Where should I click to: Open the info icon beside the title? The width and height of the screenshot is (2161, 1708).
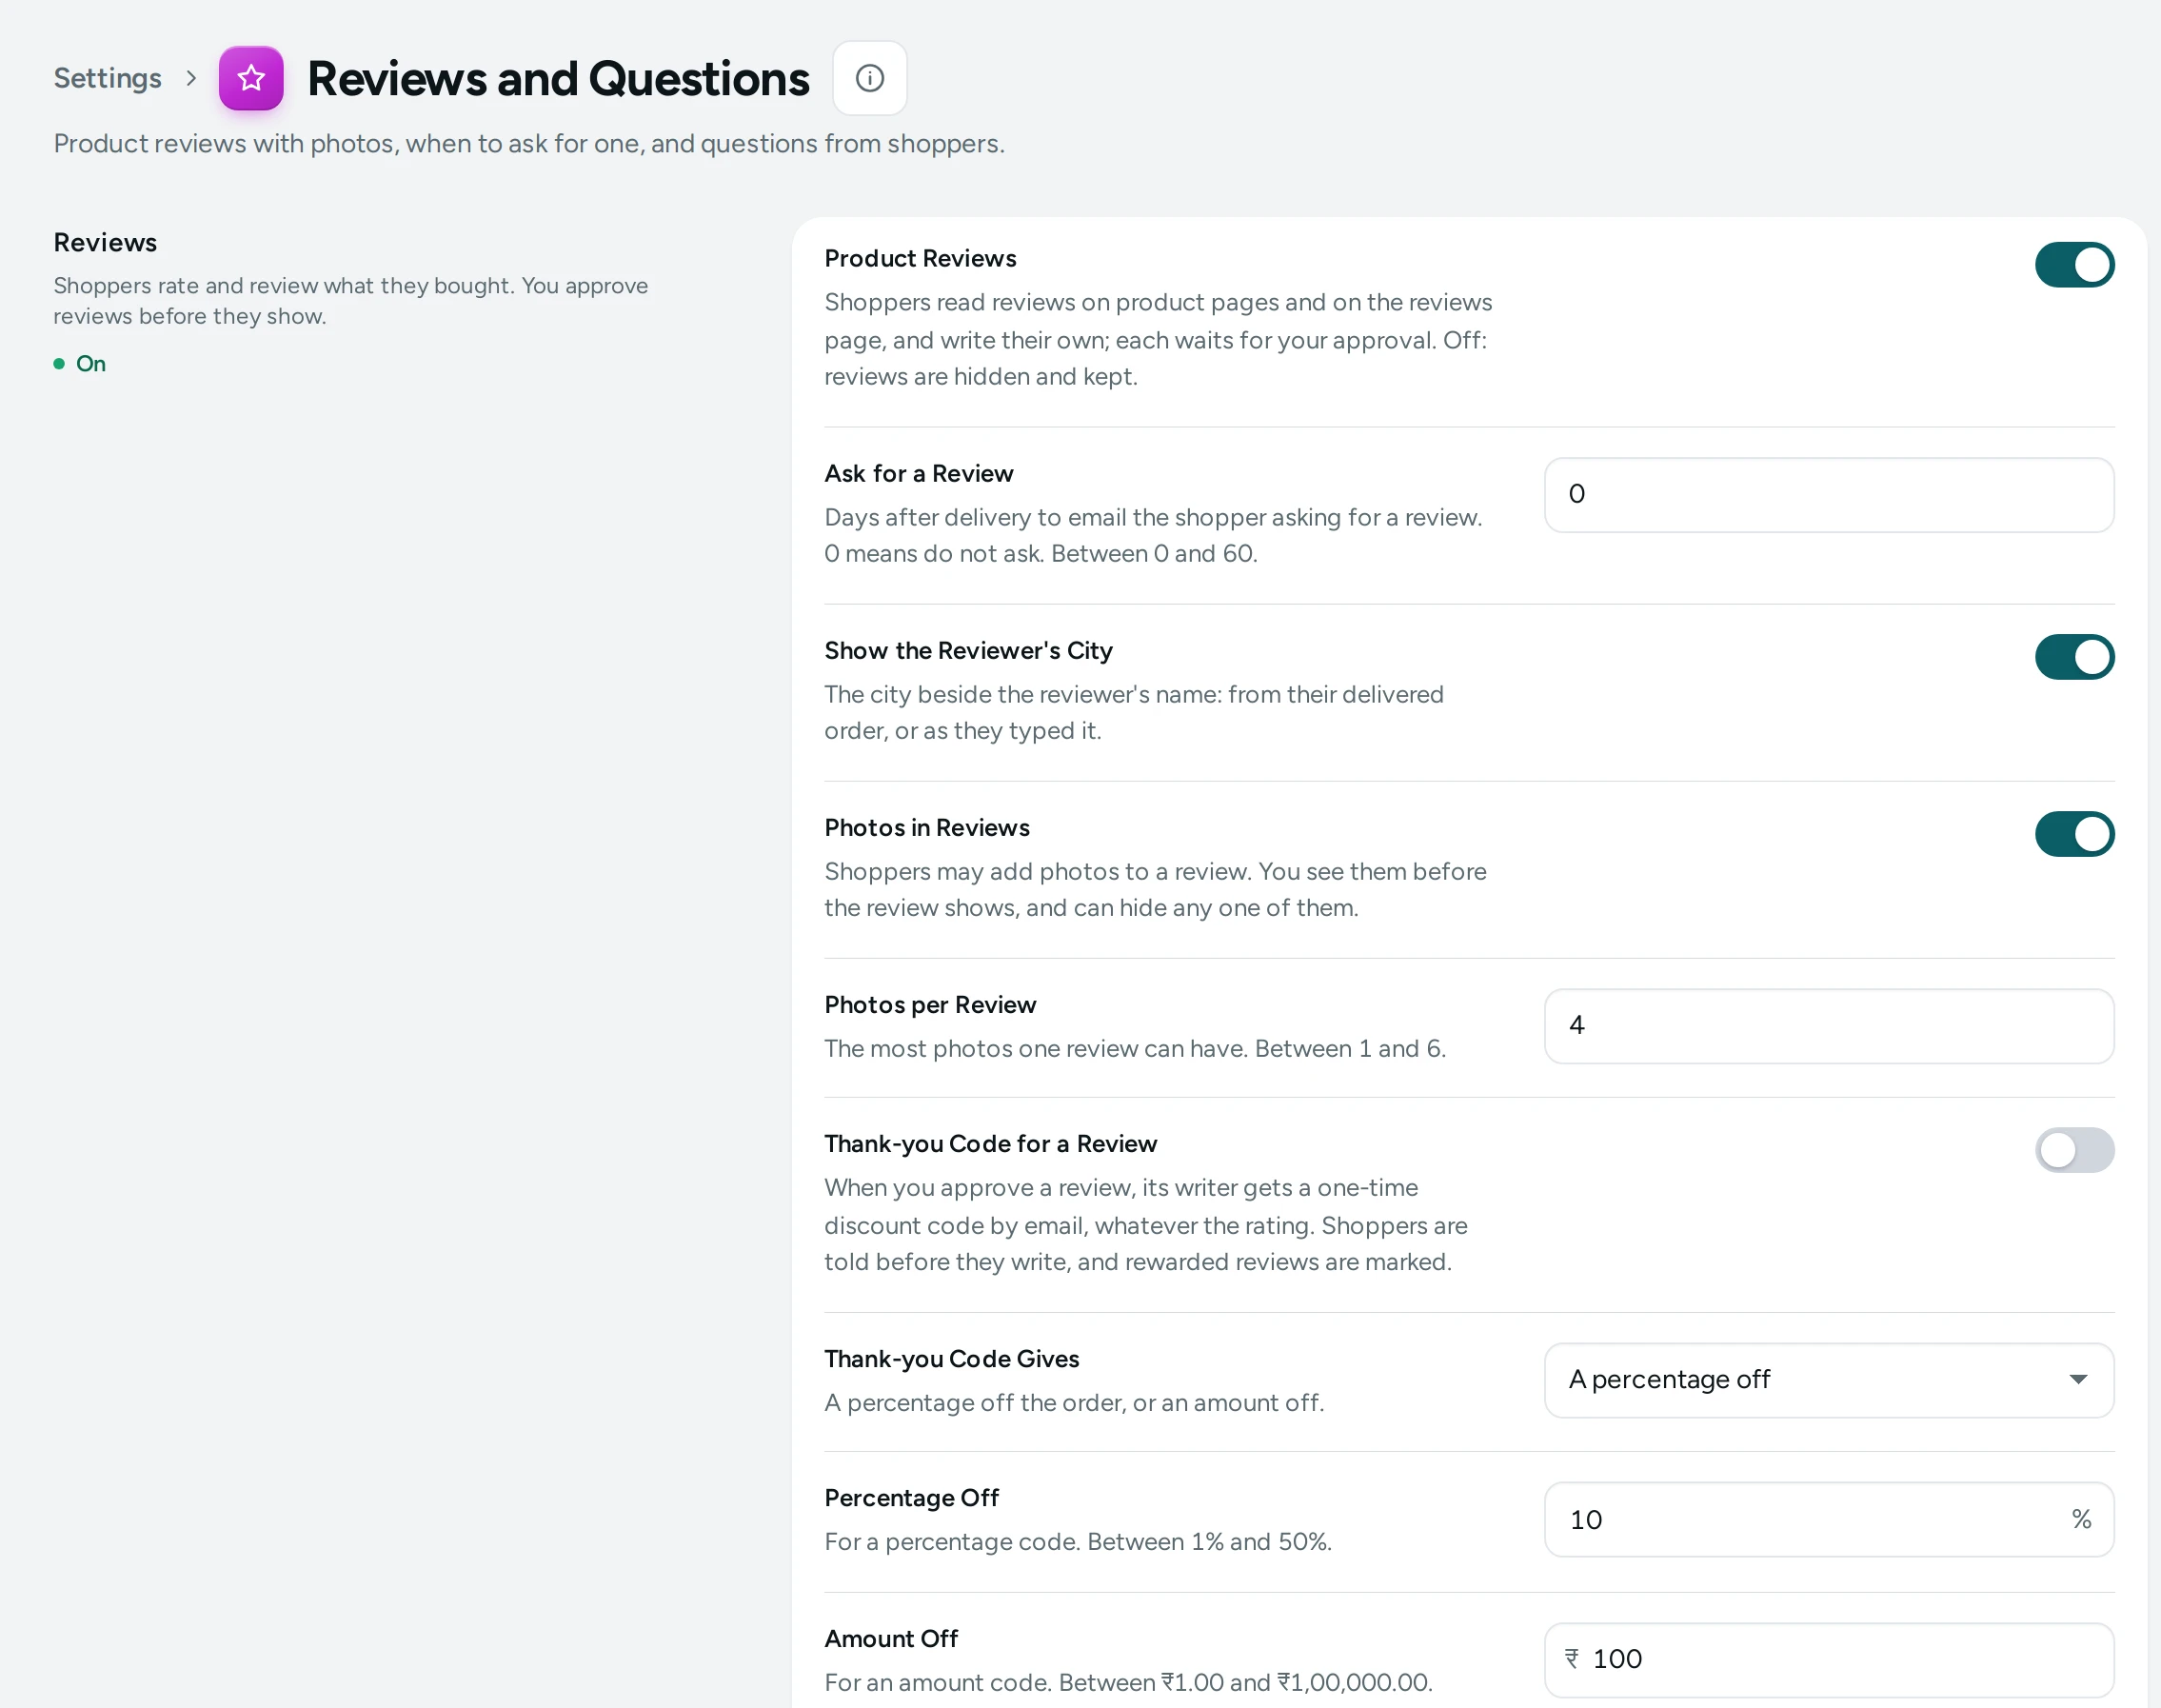(869, 78)
